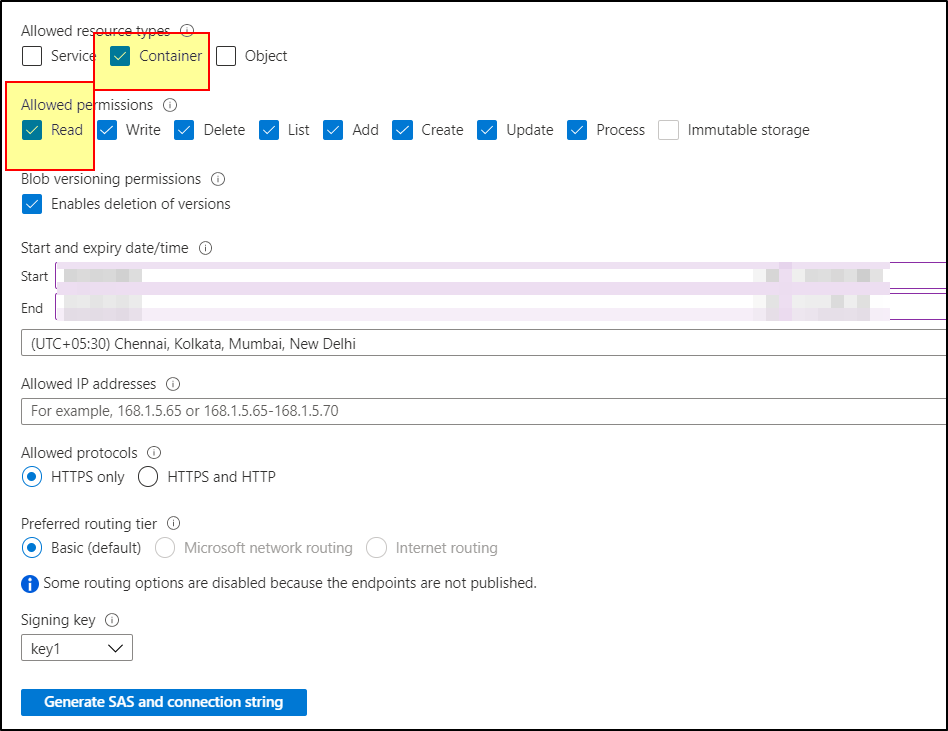Click blue info icon about routing options
This screenshot has width=948, height=731.
tap(30, 583)
